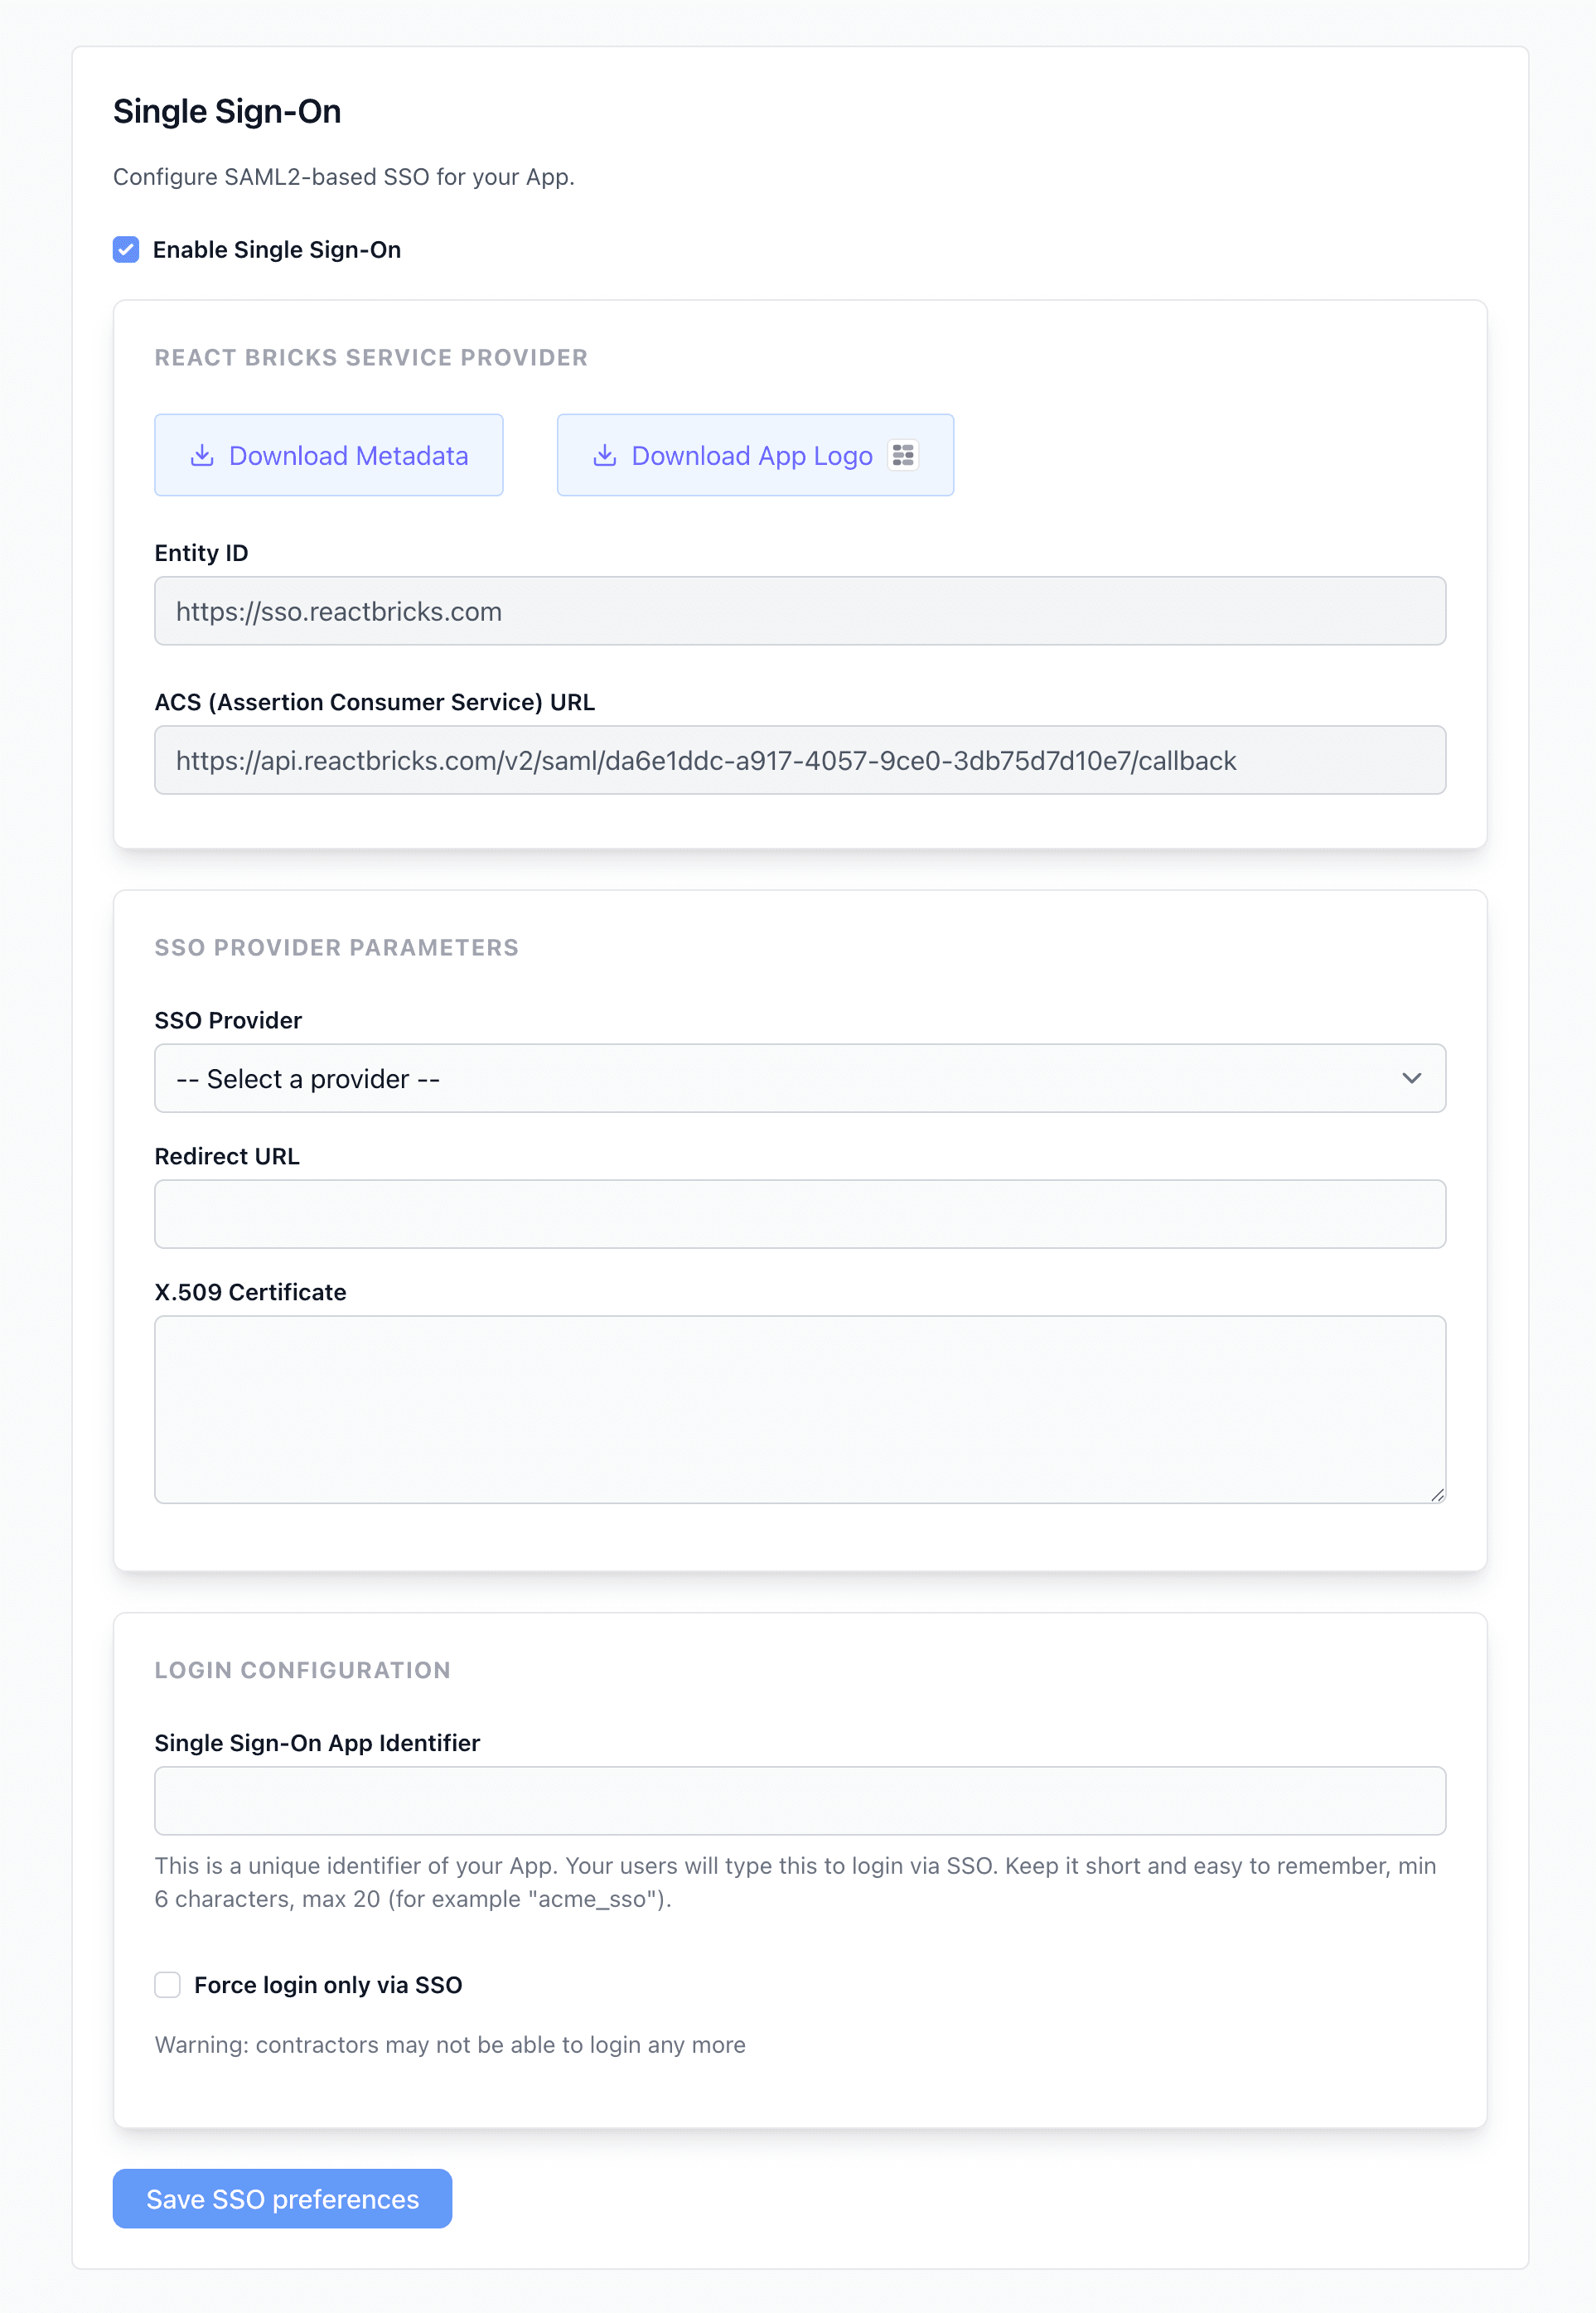Open the SSO Provider dropdown

click(x=799, y=1078)
